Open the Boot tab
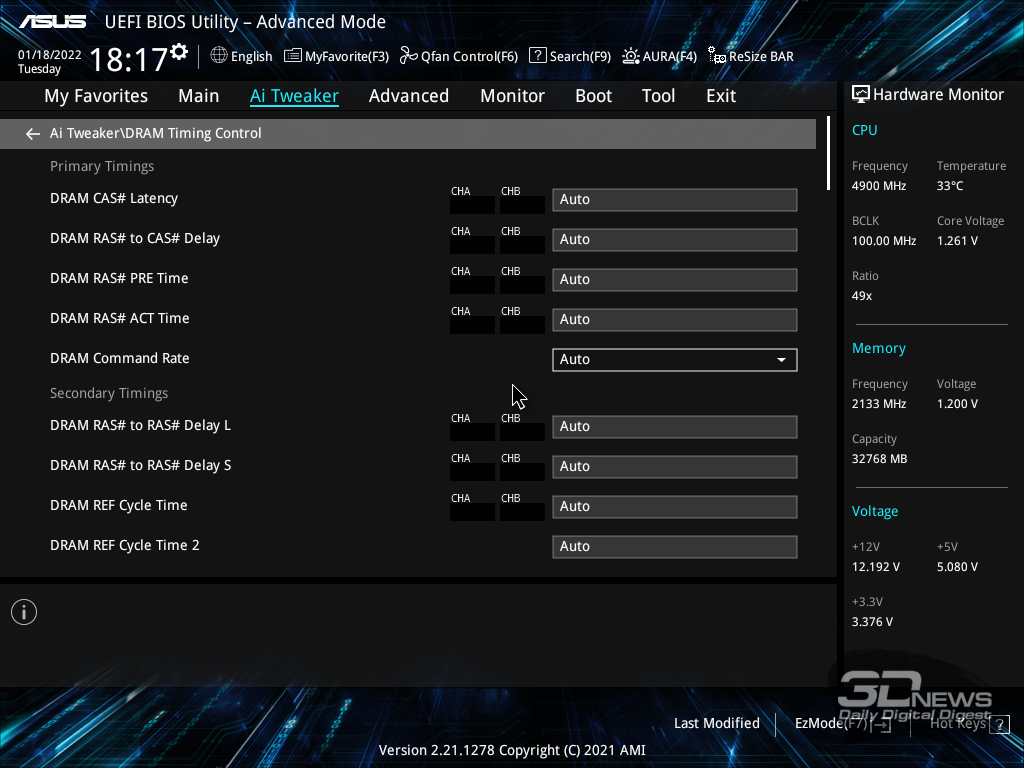This screenshot has width=1024, height=768. [594, 96]
